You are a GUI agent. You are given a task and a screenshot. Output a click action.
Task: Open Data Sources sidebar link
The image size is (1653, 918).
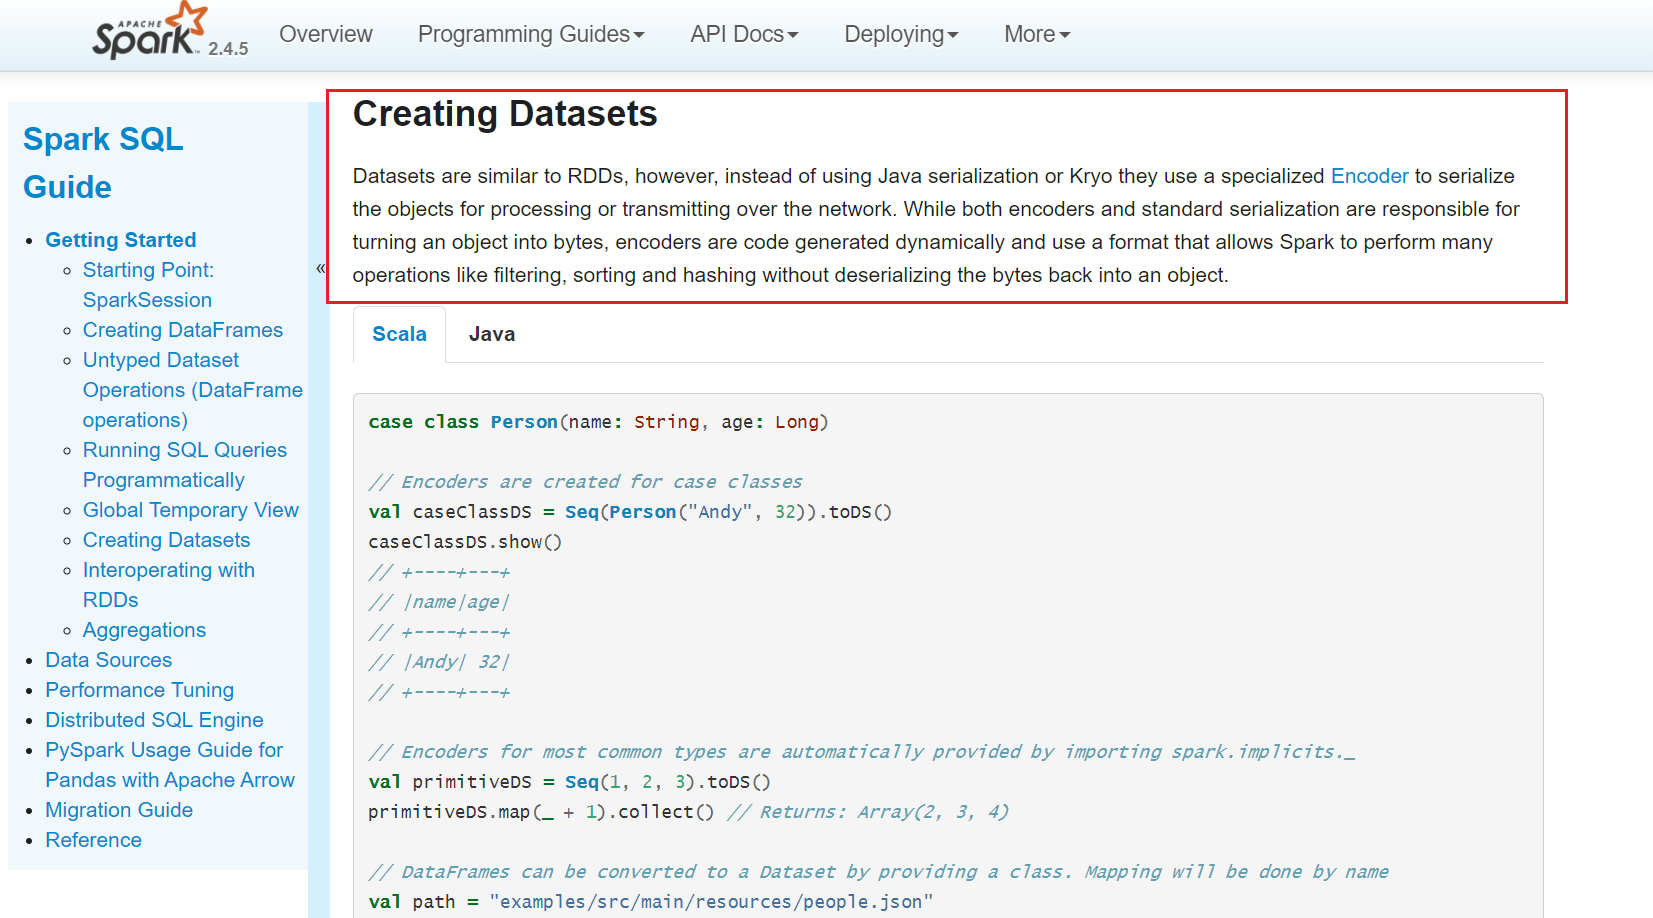(x=109, y=660)
